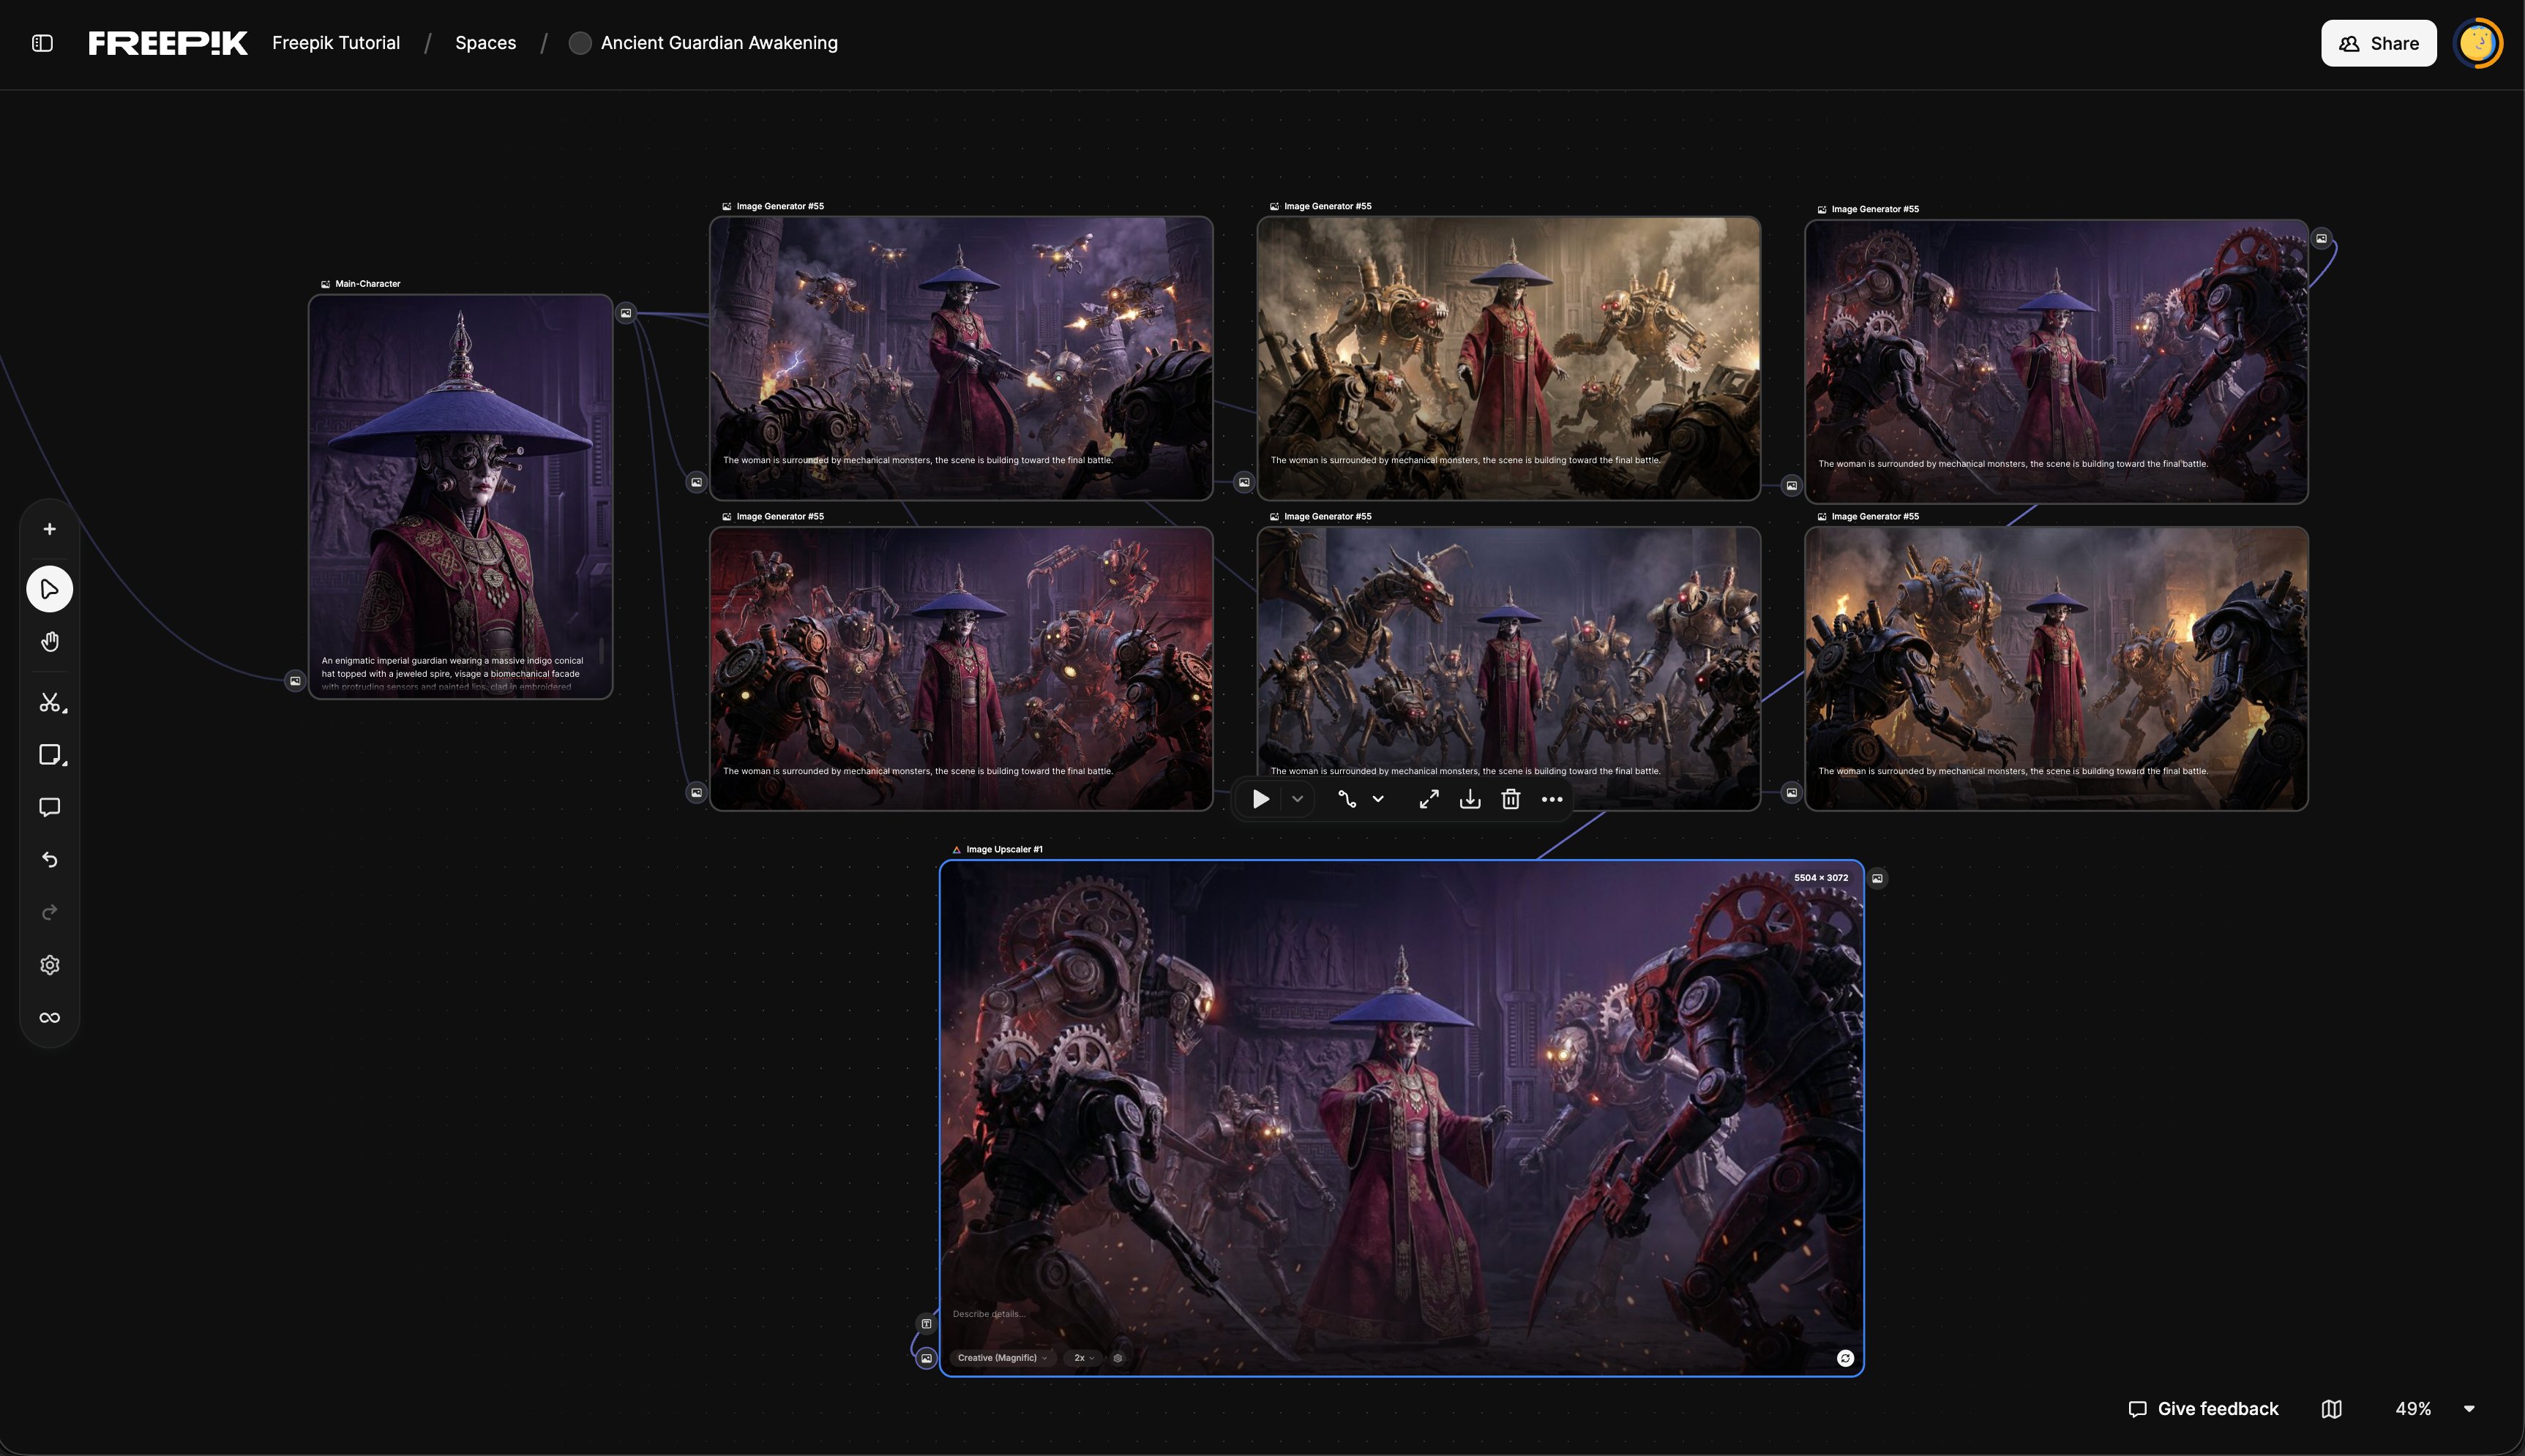Click the Describe details input field

click(x=1100, y=1314)
